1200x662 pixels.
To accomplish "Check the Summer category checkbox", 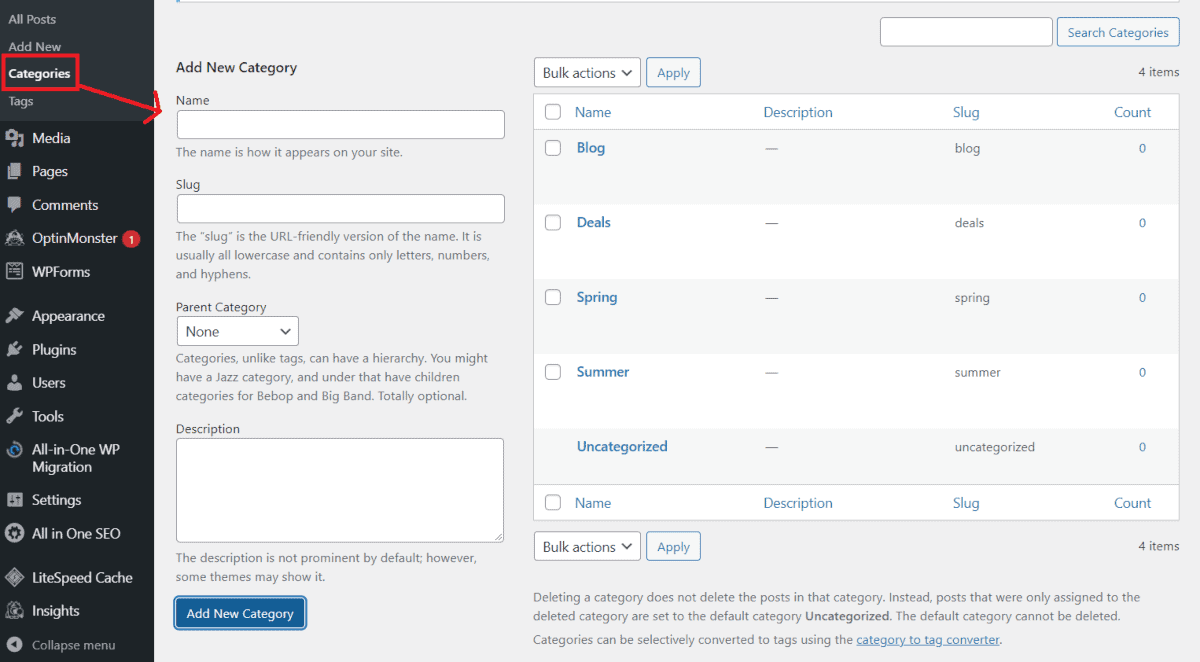I will 553,372.
